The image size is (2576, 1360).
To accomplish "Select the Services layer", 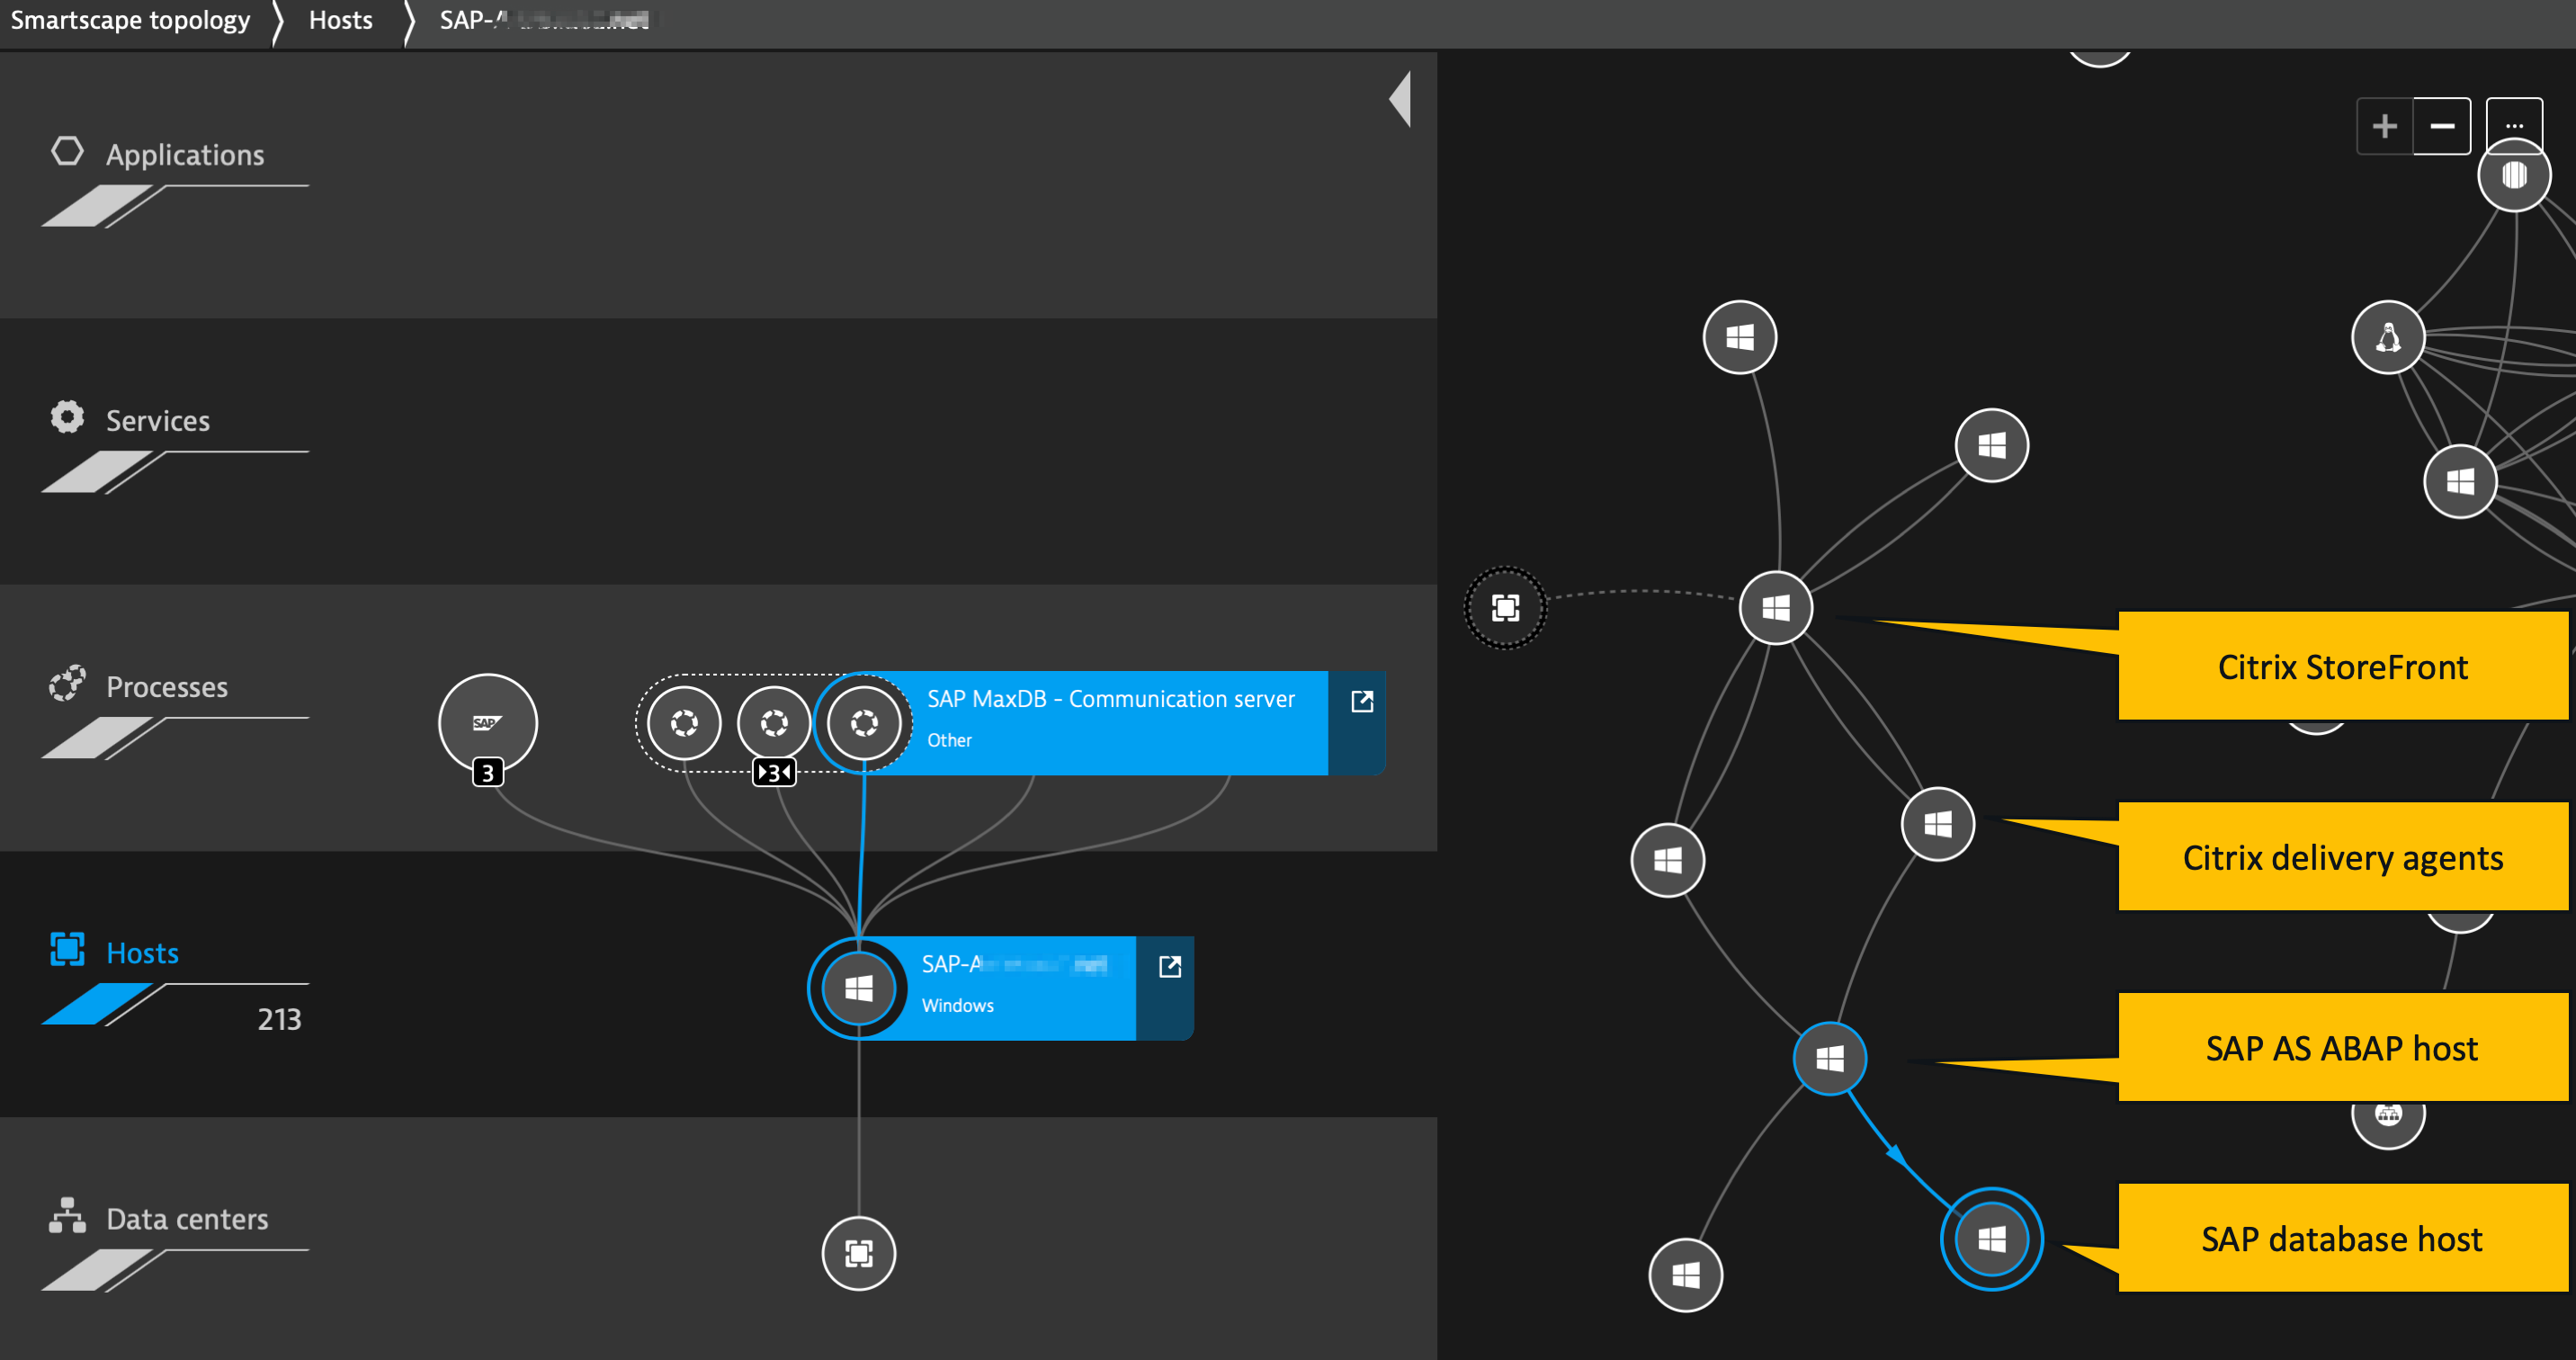I will tap(158, 421).
